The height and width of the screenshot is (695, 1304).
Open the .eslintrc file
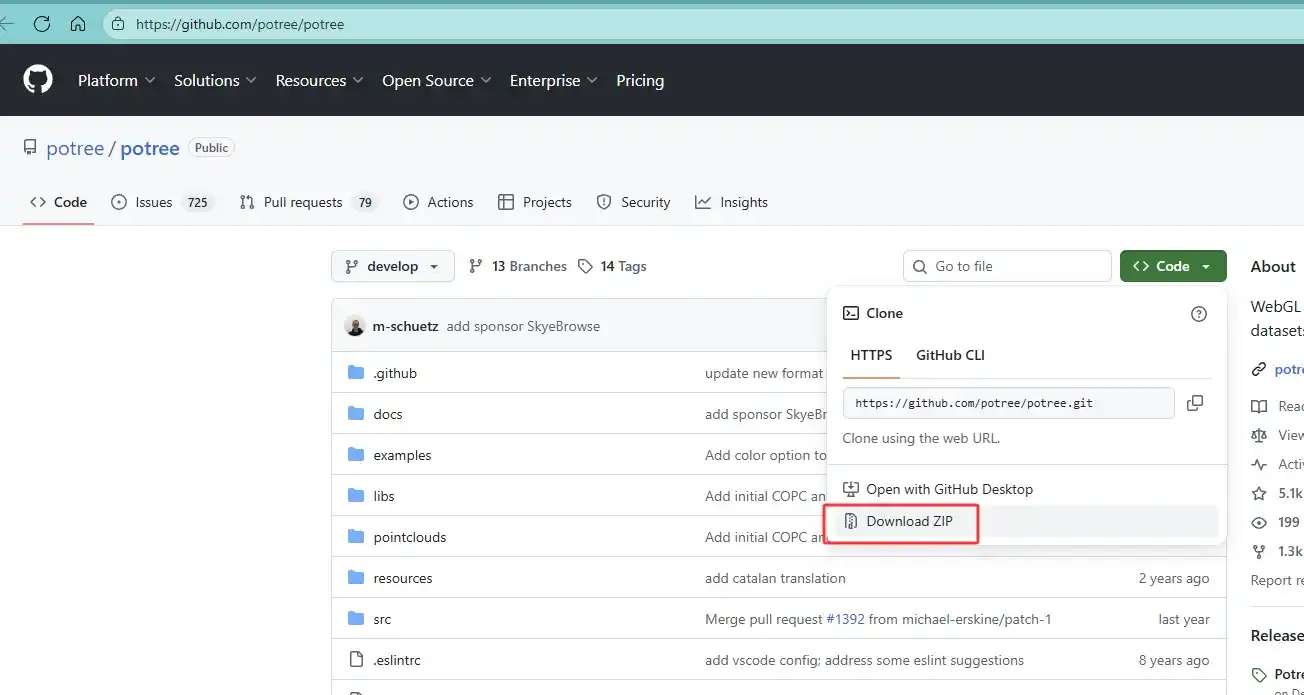396,660
